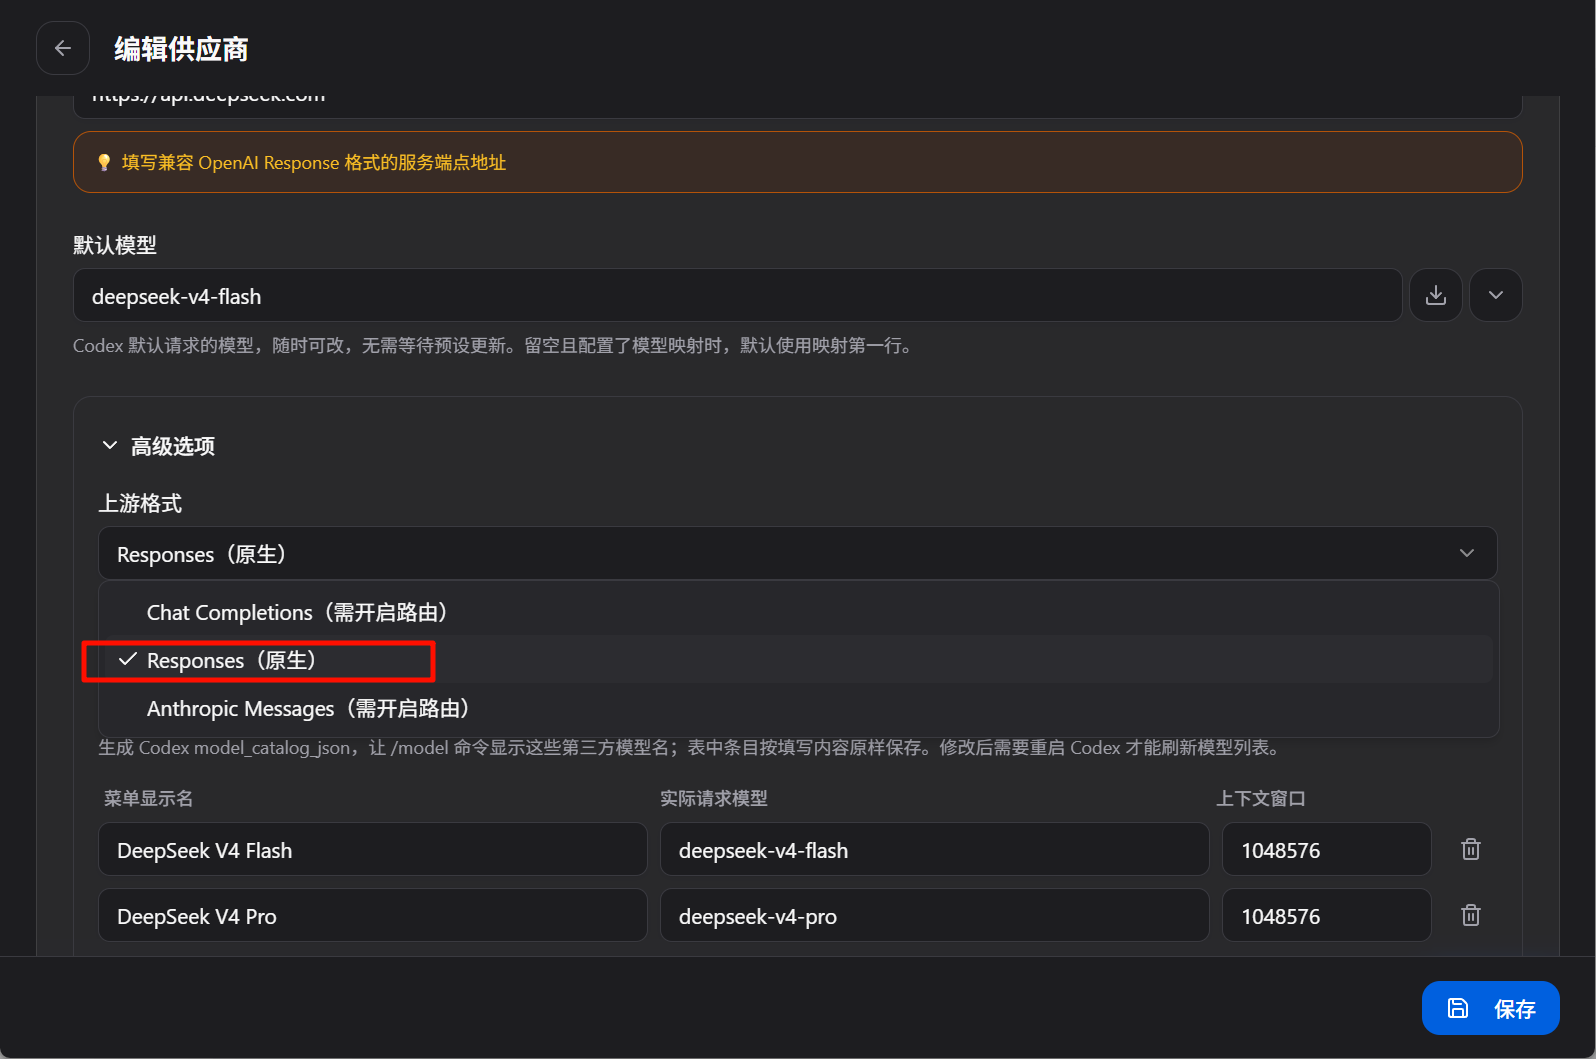Edit context window of DeepSeek V4 Flash
The width and height of the screenshot is (1596, 1059).
tap(1327, 849)
